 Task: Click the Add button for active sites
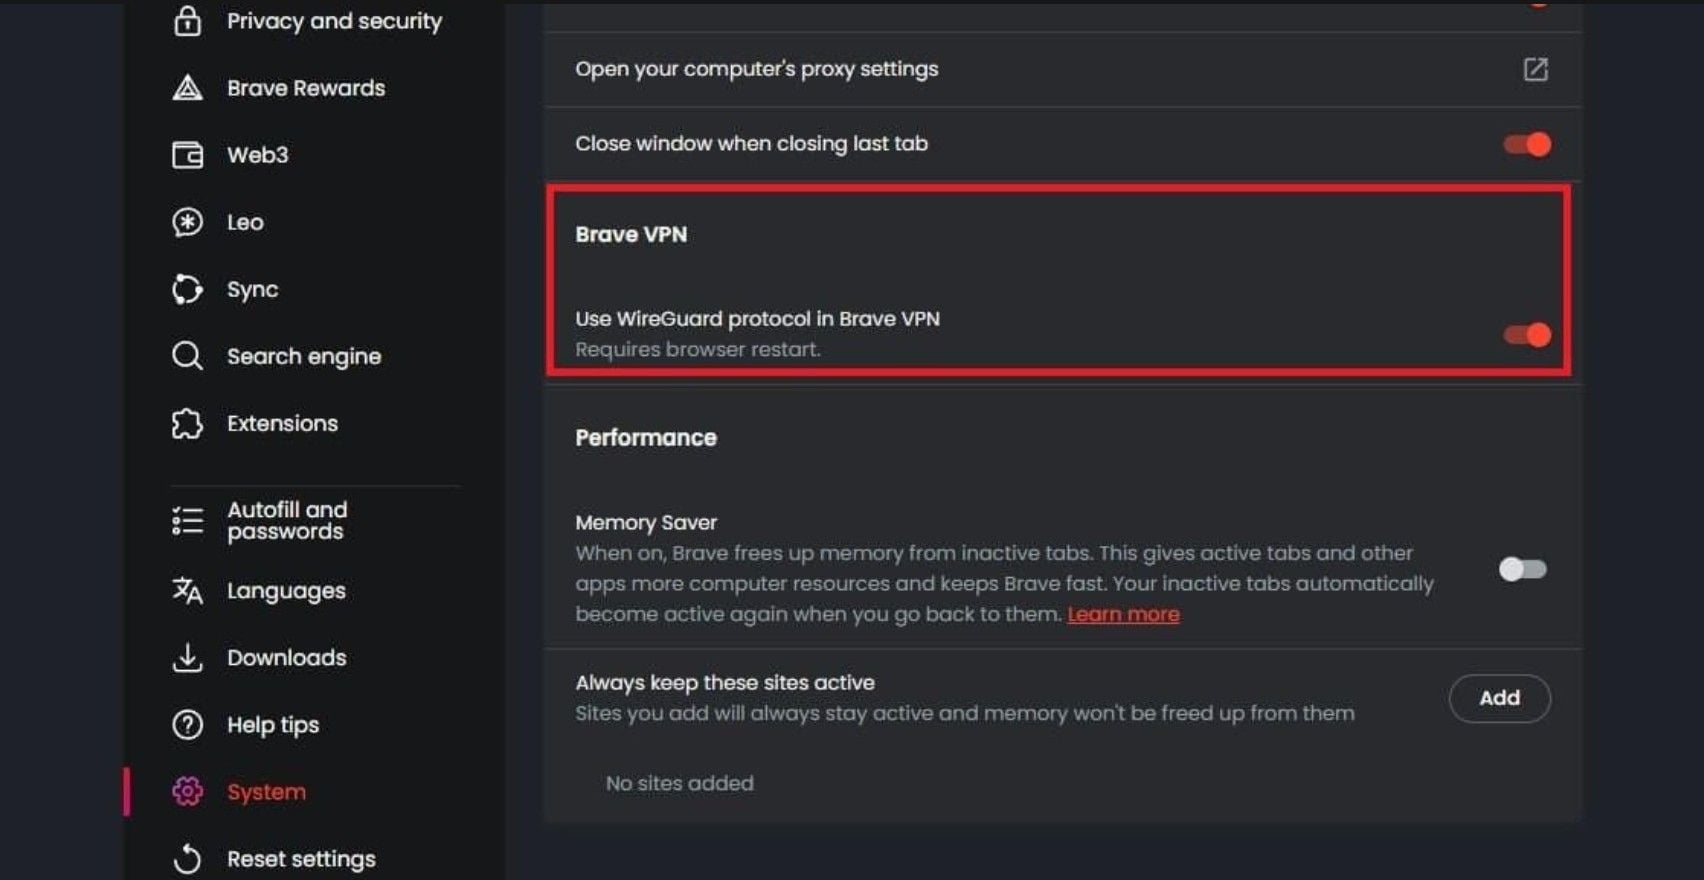coord(1499,698)
